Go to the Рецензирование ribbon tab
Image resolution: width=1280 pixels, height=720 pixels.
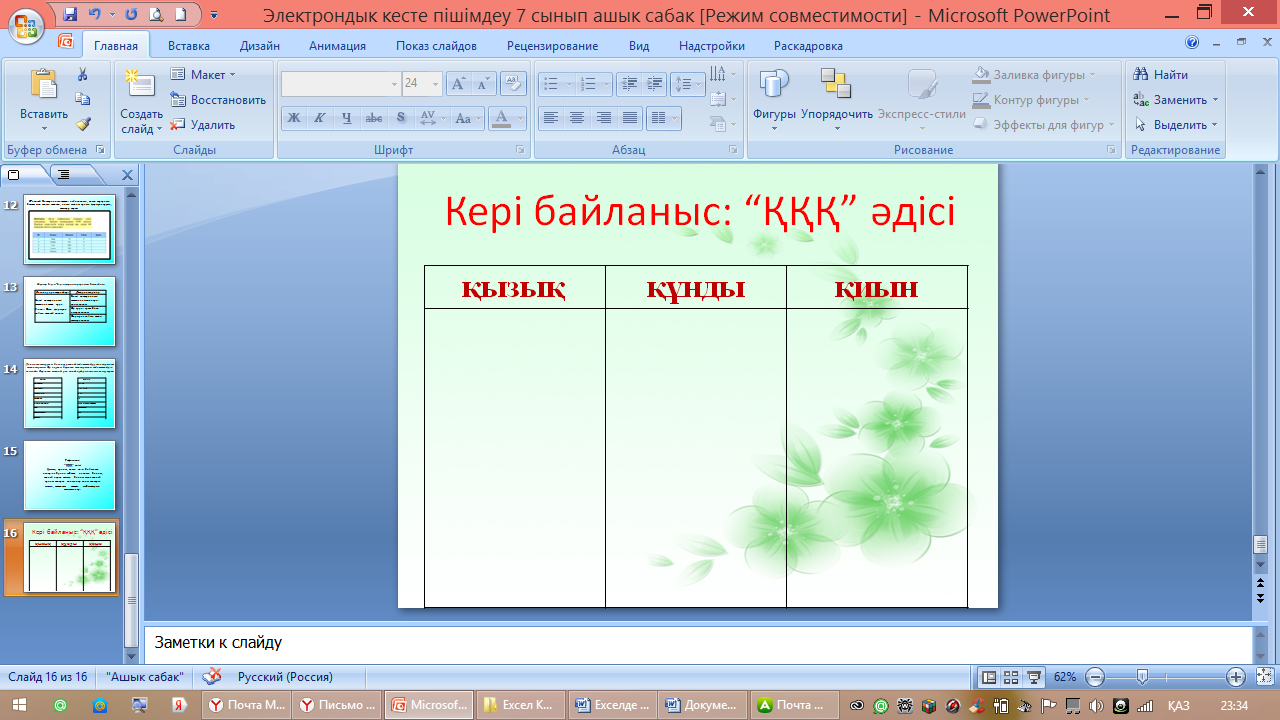point(552,46)
